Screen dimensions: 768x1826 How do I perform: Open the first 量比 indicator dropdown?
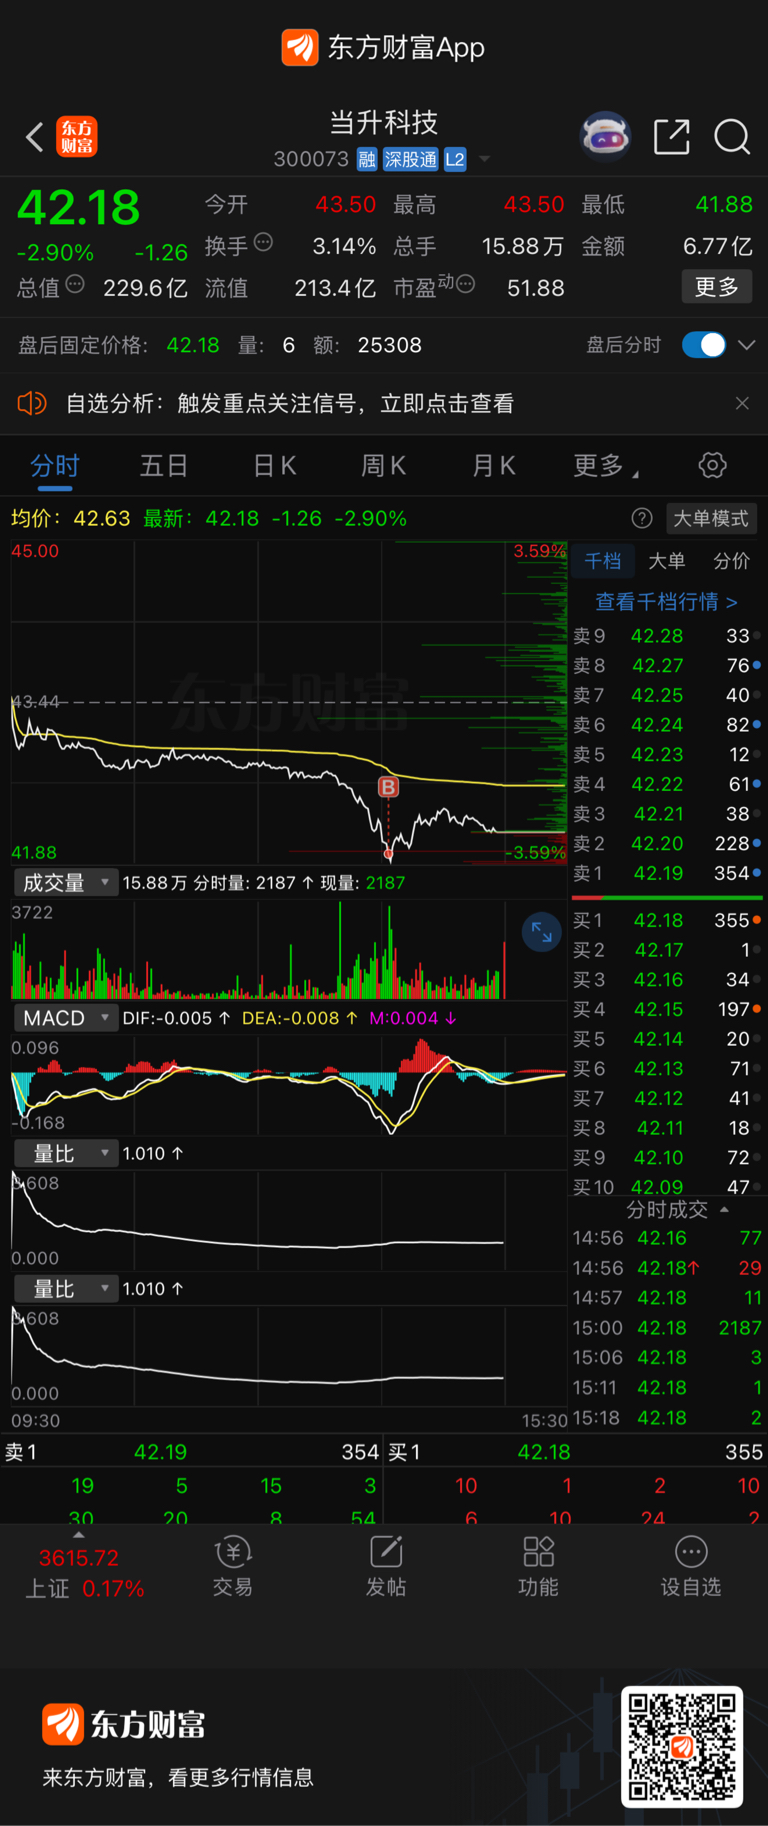point(65,1153)
